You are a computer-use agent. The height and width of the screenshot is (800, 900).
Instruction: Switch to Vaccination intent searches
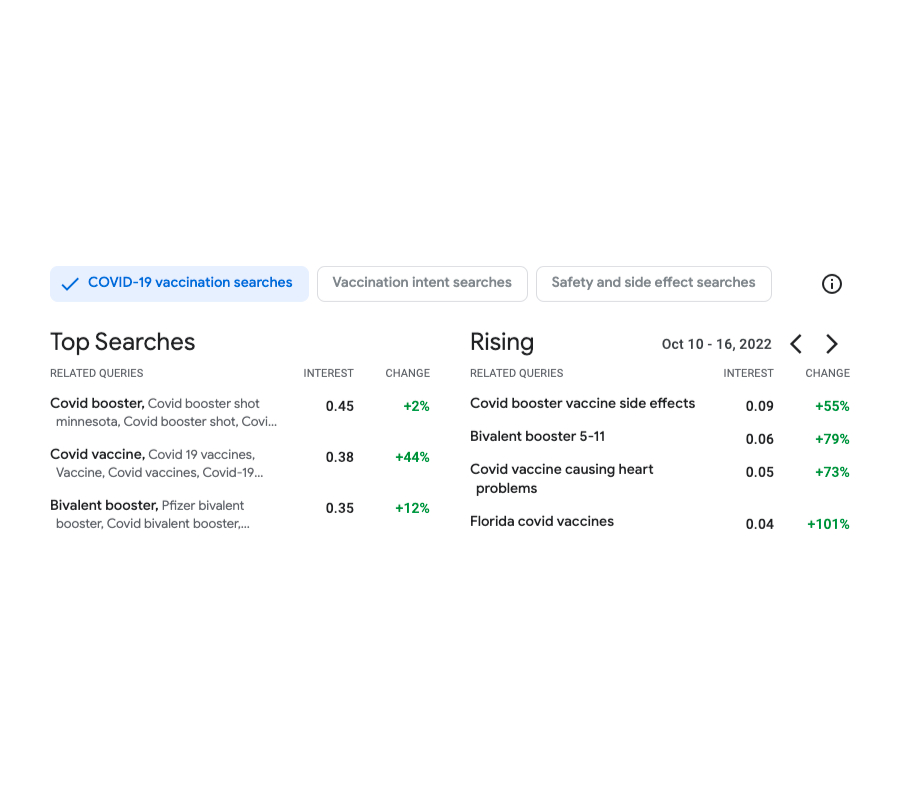click(x=422, y=283)
